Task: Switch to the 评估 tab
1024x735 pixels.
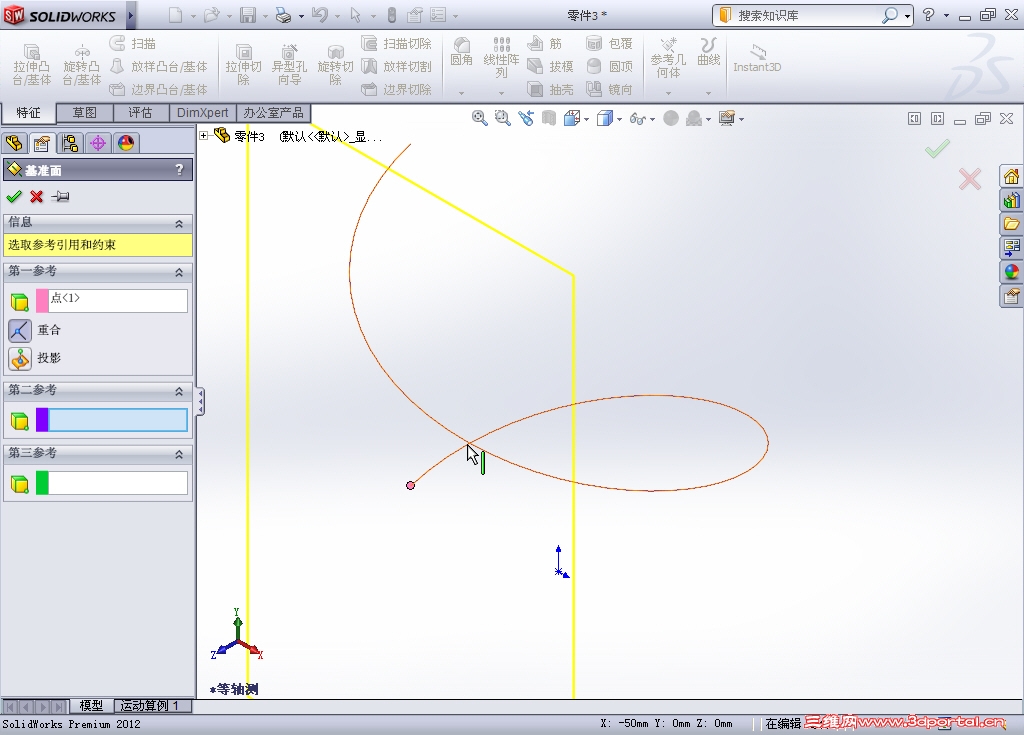Action: coord(140,113)
